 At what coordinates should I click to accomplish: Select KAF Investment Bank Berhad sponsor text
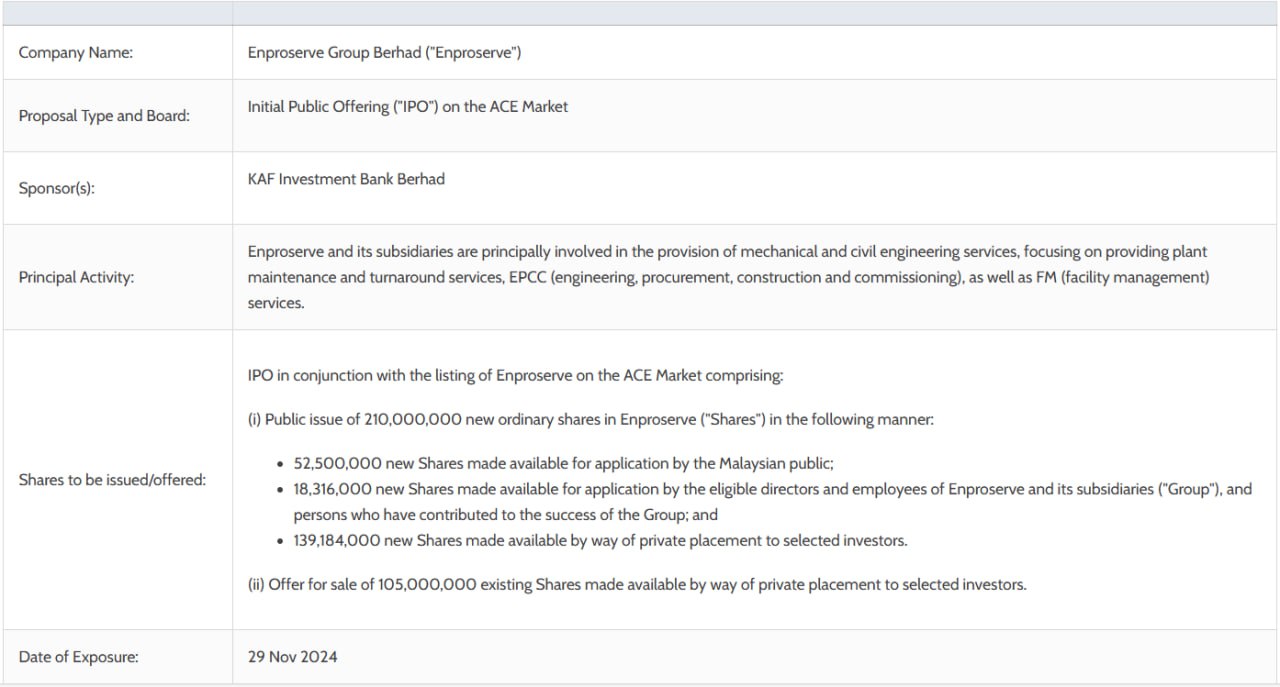(x=346, y=179)
